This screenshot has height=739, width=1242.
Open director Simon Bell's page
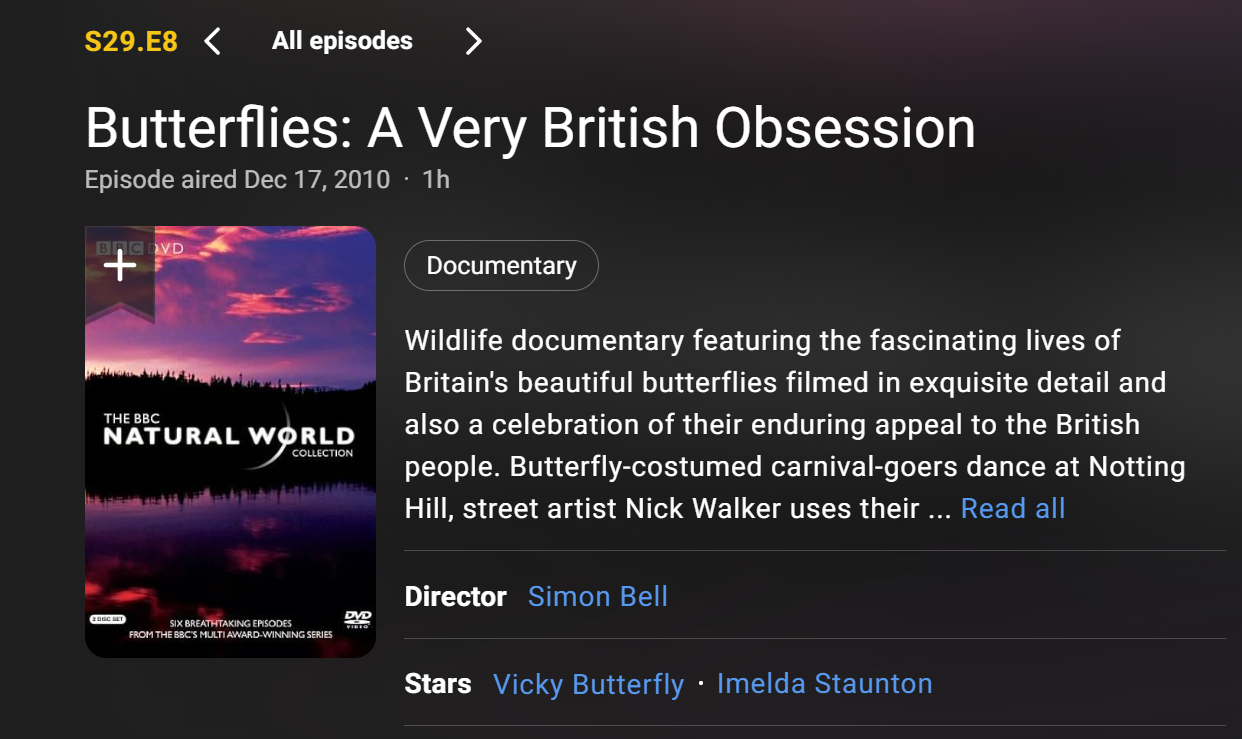coord(598,596)
